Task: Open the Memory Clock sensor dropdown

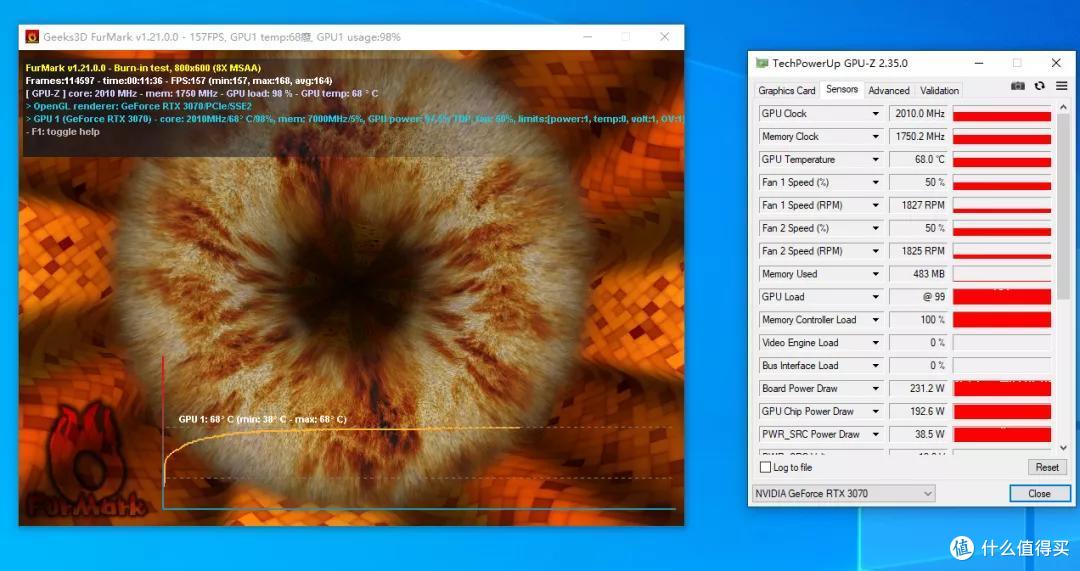Action: tap(875, 136)
